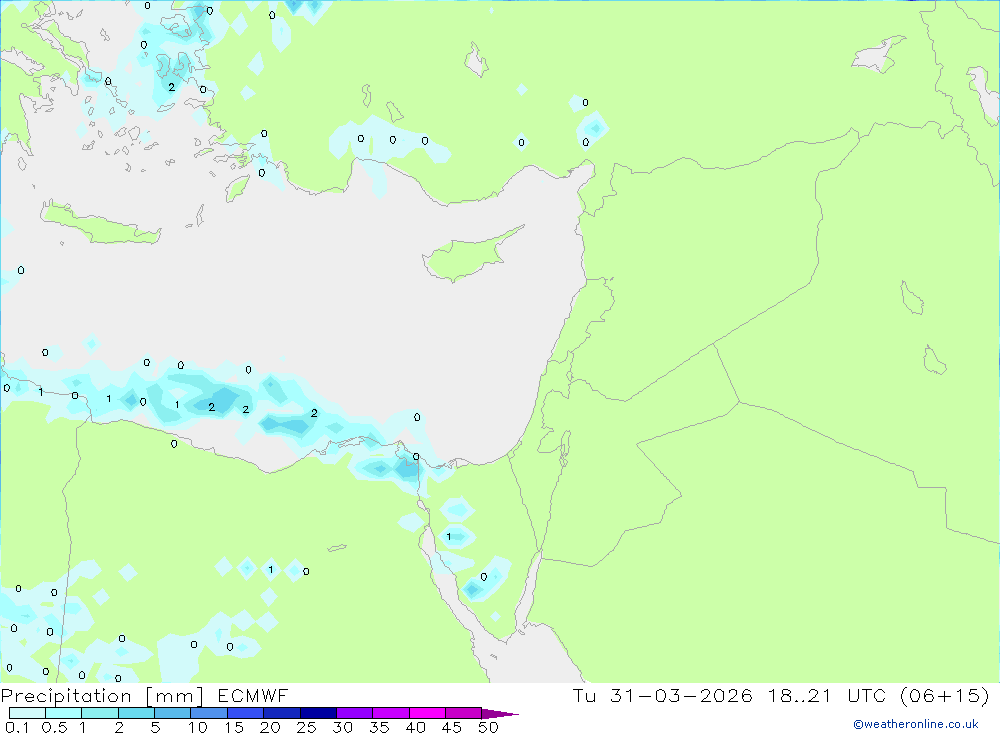
Task: Pick the 0.1–0.5 mm legend color swatch
Action: click(x=27, y=713)
